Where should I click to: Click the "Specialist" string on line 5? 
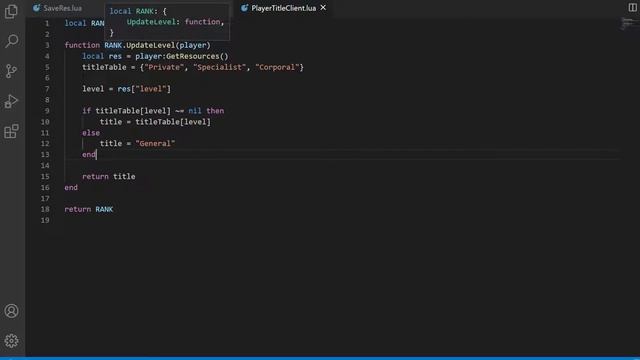[220, 67]
